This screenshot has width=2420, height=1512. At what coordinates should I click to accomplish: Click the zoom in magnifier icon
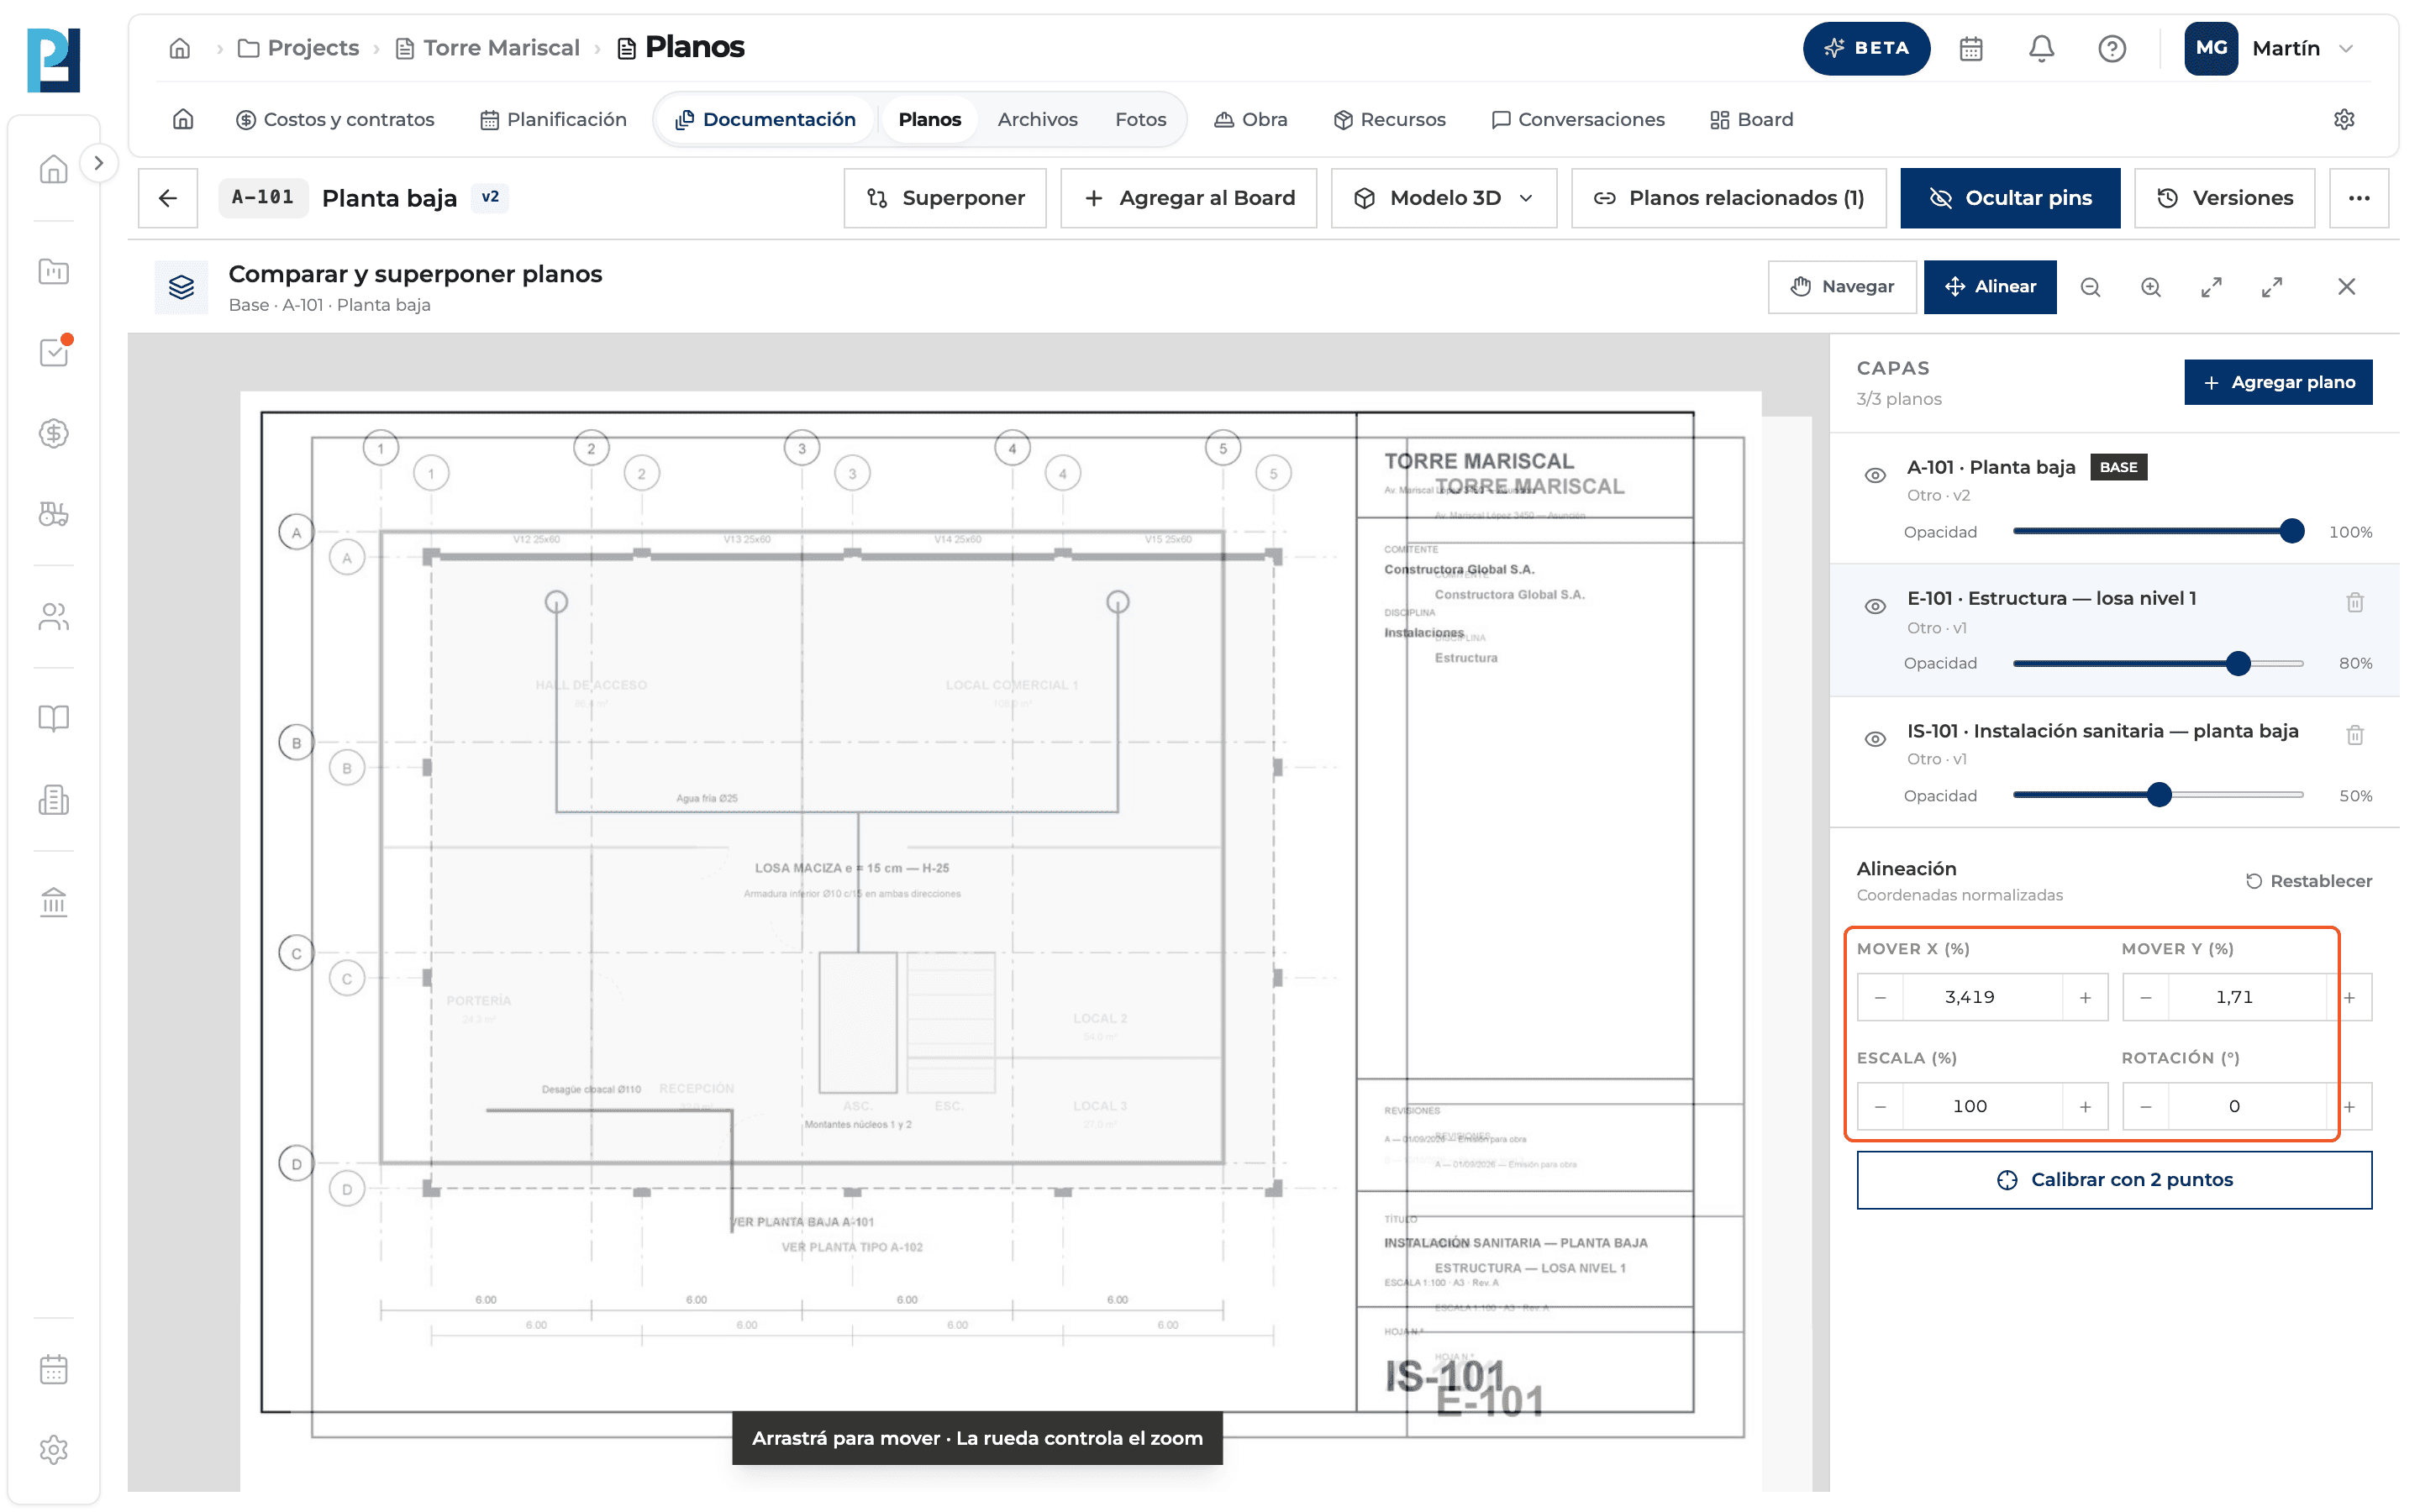point(2151,287)
